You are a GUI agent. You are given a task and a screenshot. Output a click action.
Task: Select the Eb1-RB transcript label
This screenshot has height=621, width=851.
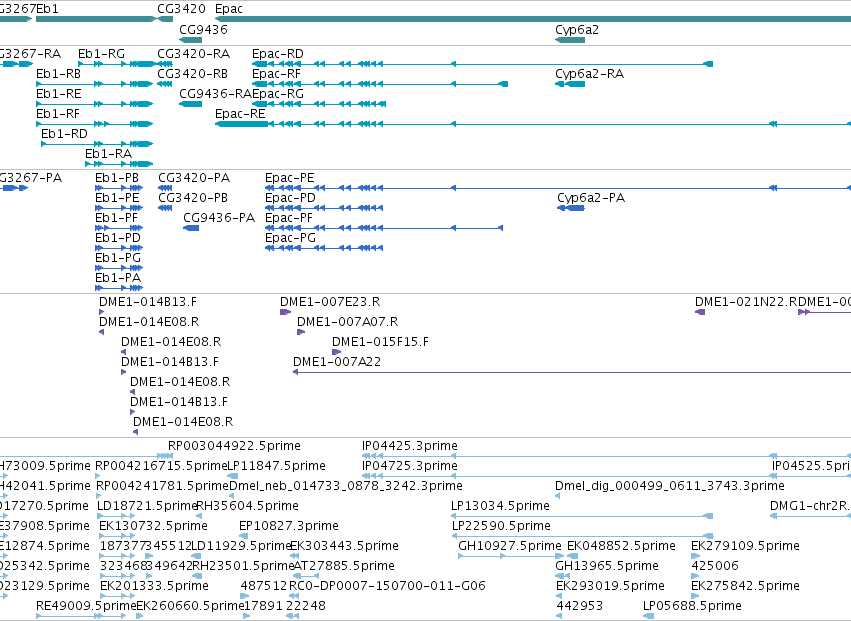pyautogui.click(x=58, y=74)
